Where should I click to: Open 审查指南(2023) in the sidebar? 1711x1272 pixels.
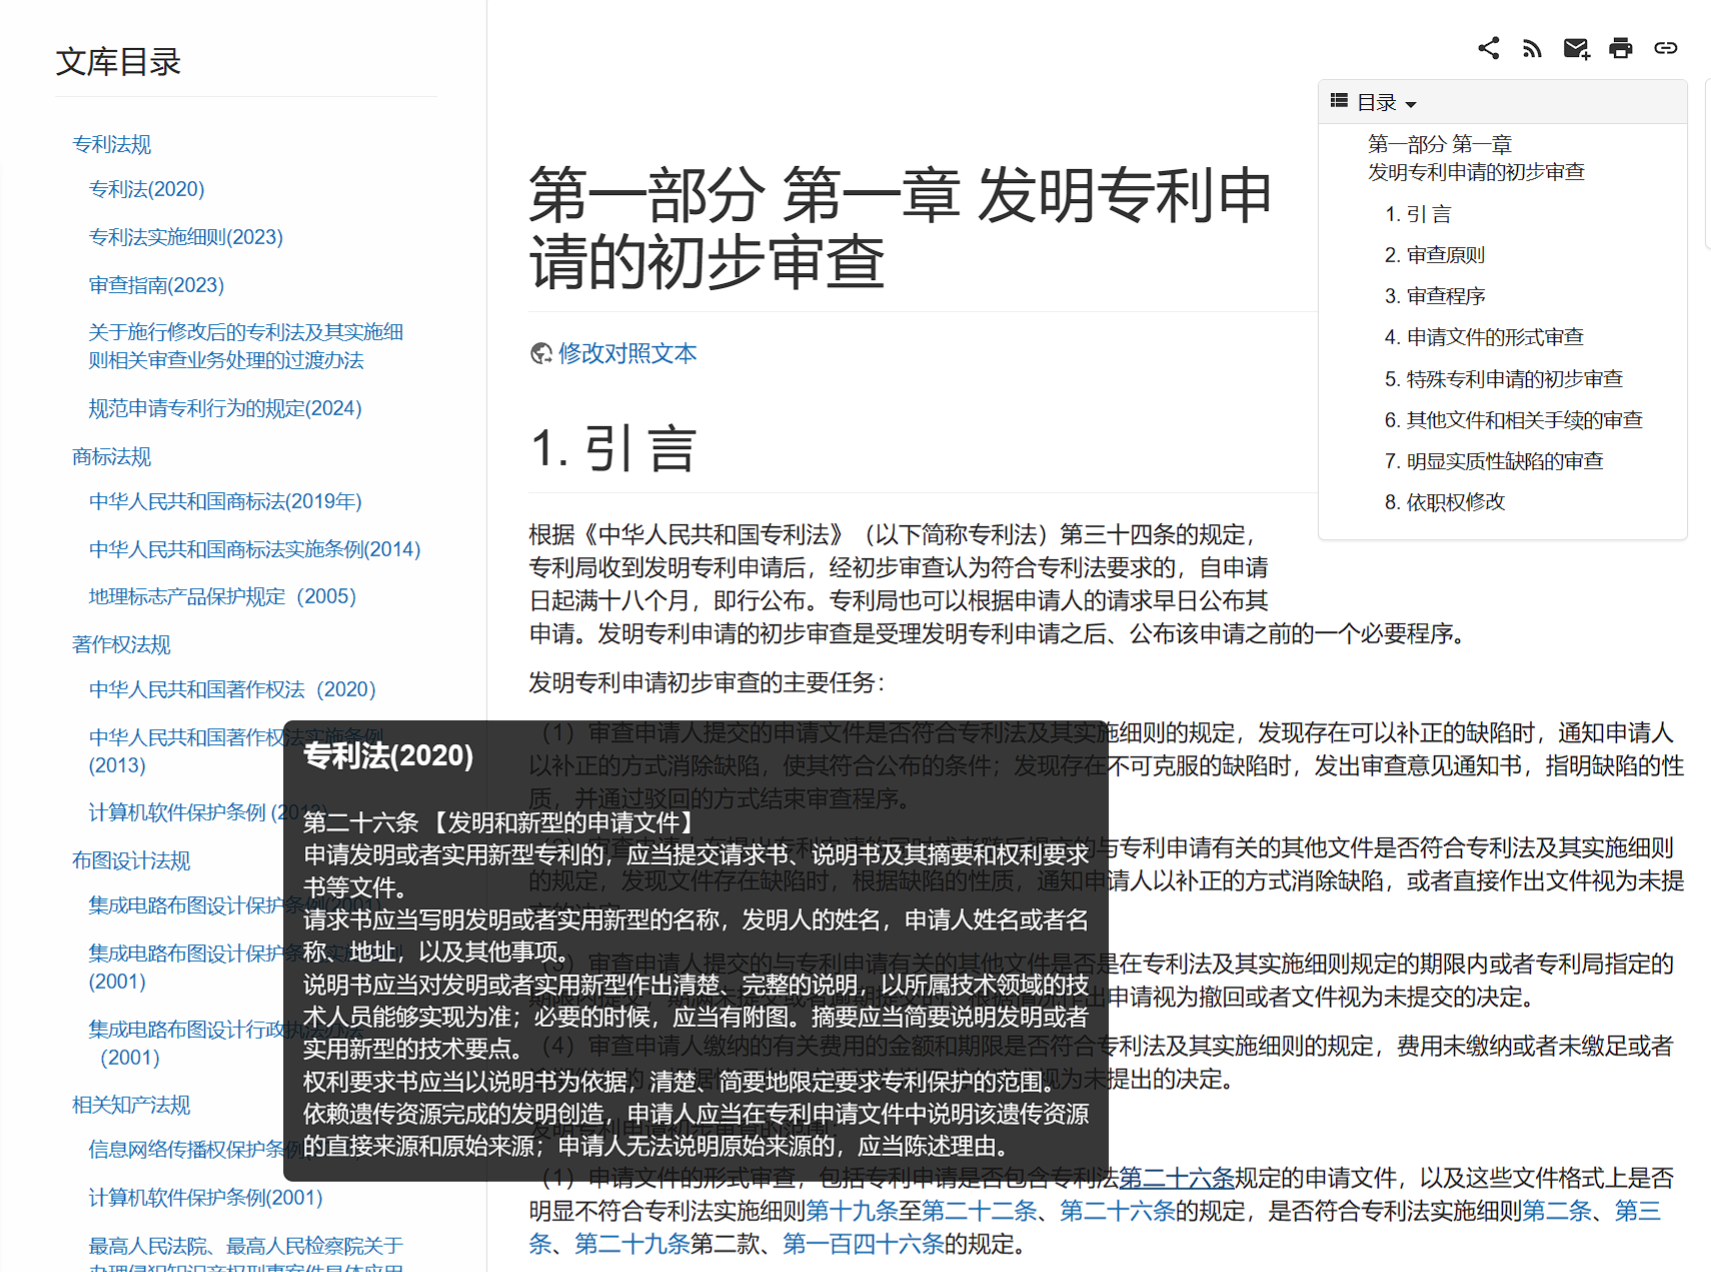(x=156, y=285)
